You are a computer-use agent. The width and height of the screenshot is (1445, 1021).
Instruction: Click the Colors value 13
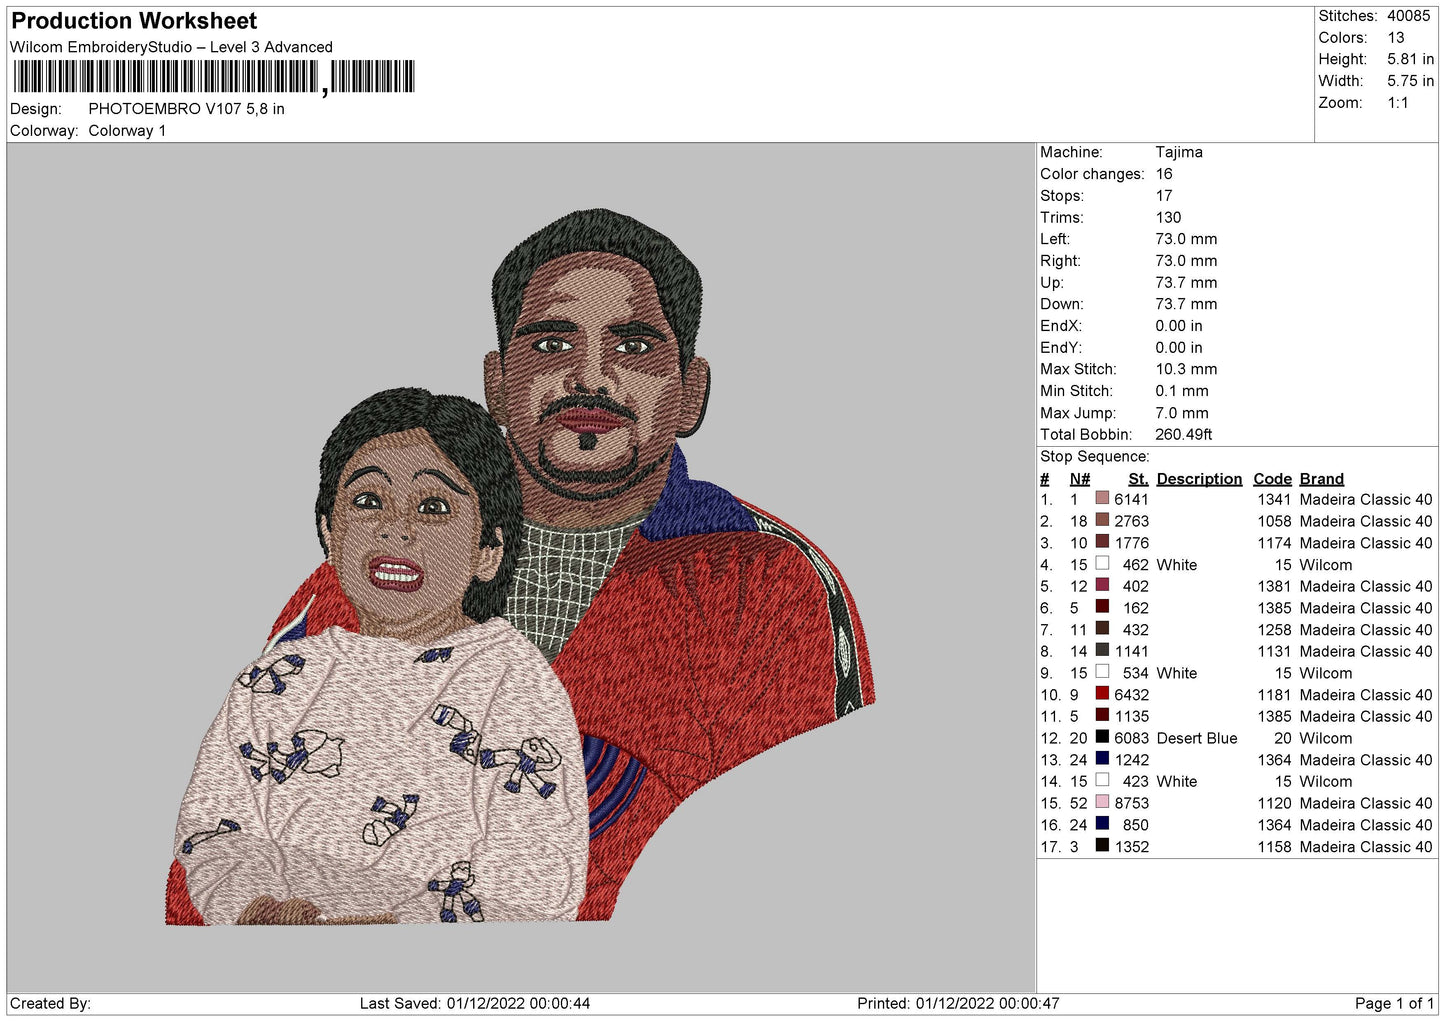1395,38
